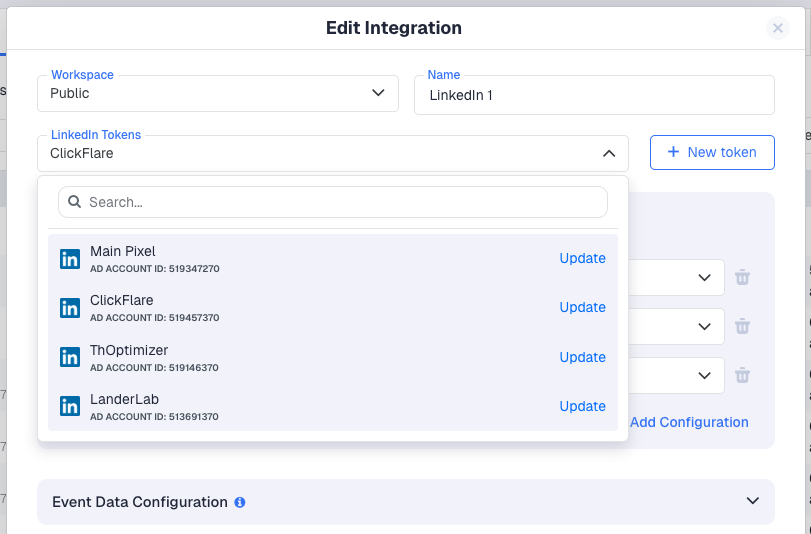Expand the Event Data Configuration section
Image resolution: width=811 pixels, height=534 pixels.
752,501
